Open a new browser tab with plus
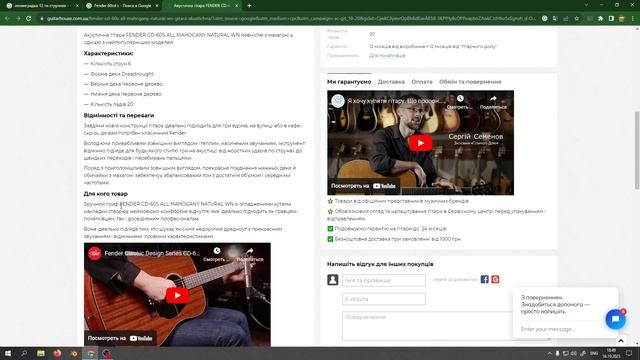Screen dimensions: 640x360 click(249, 6)
